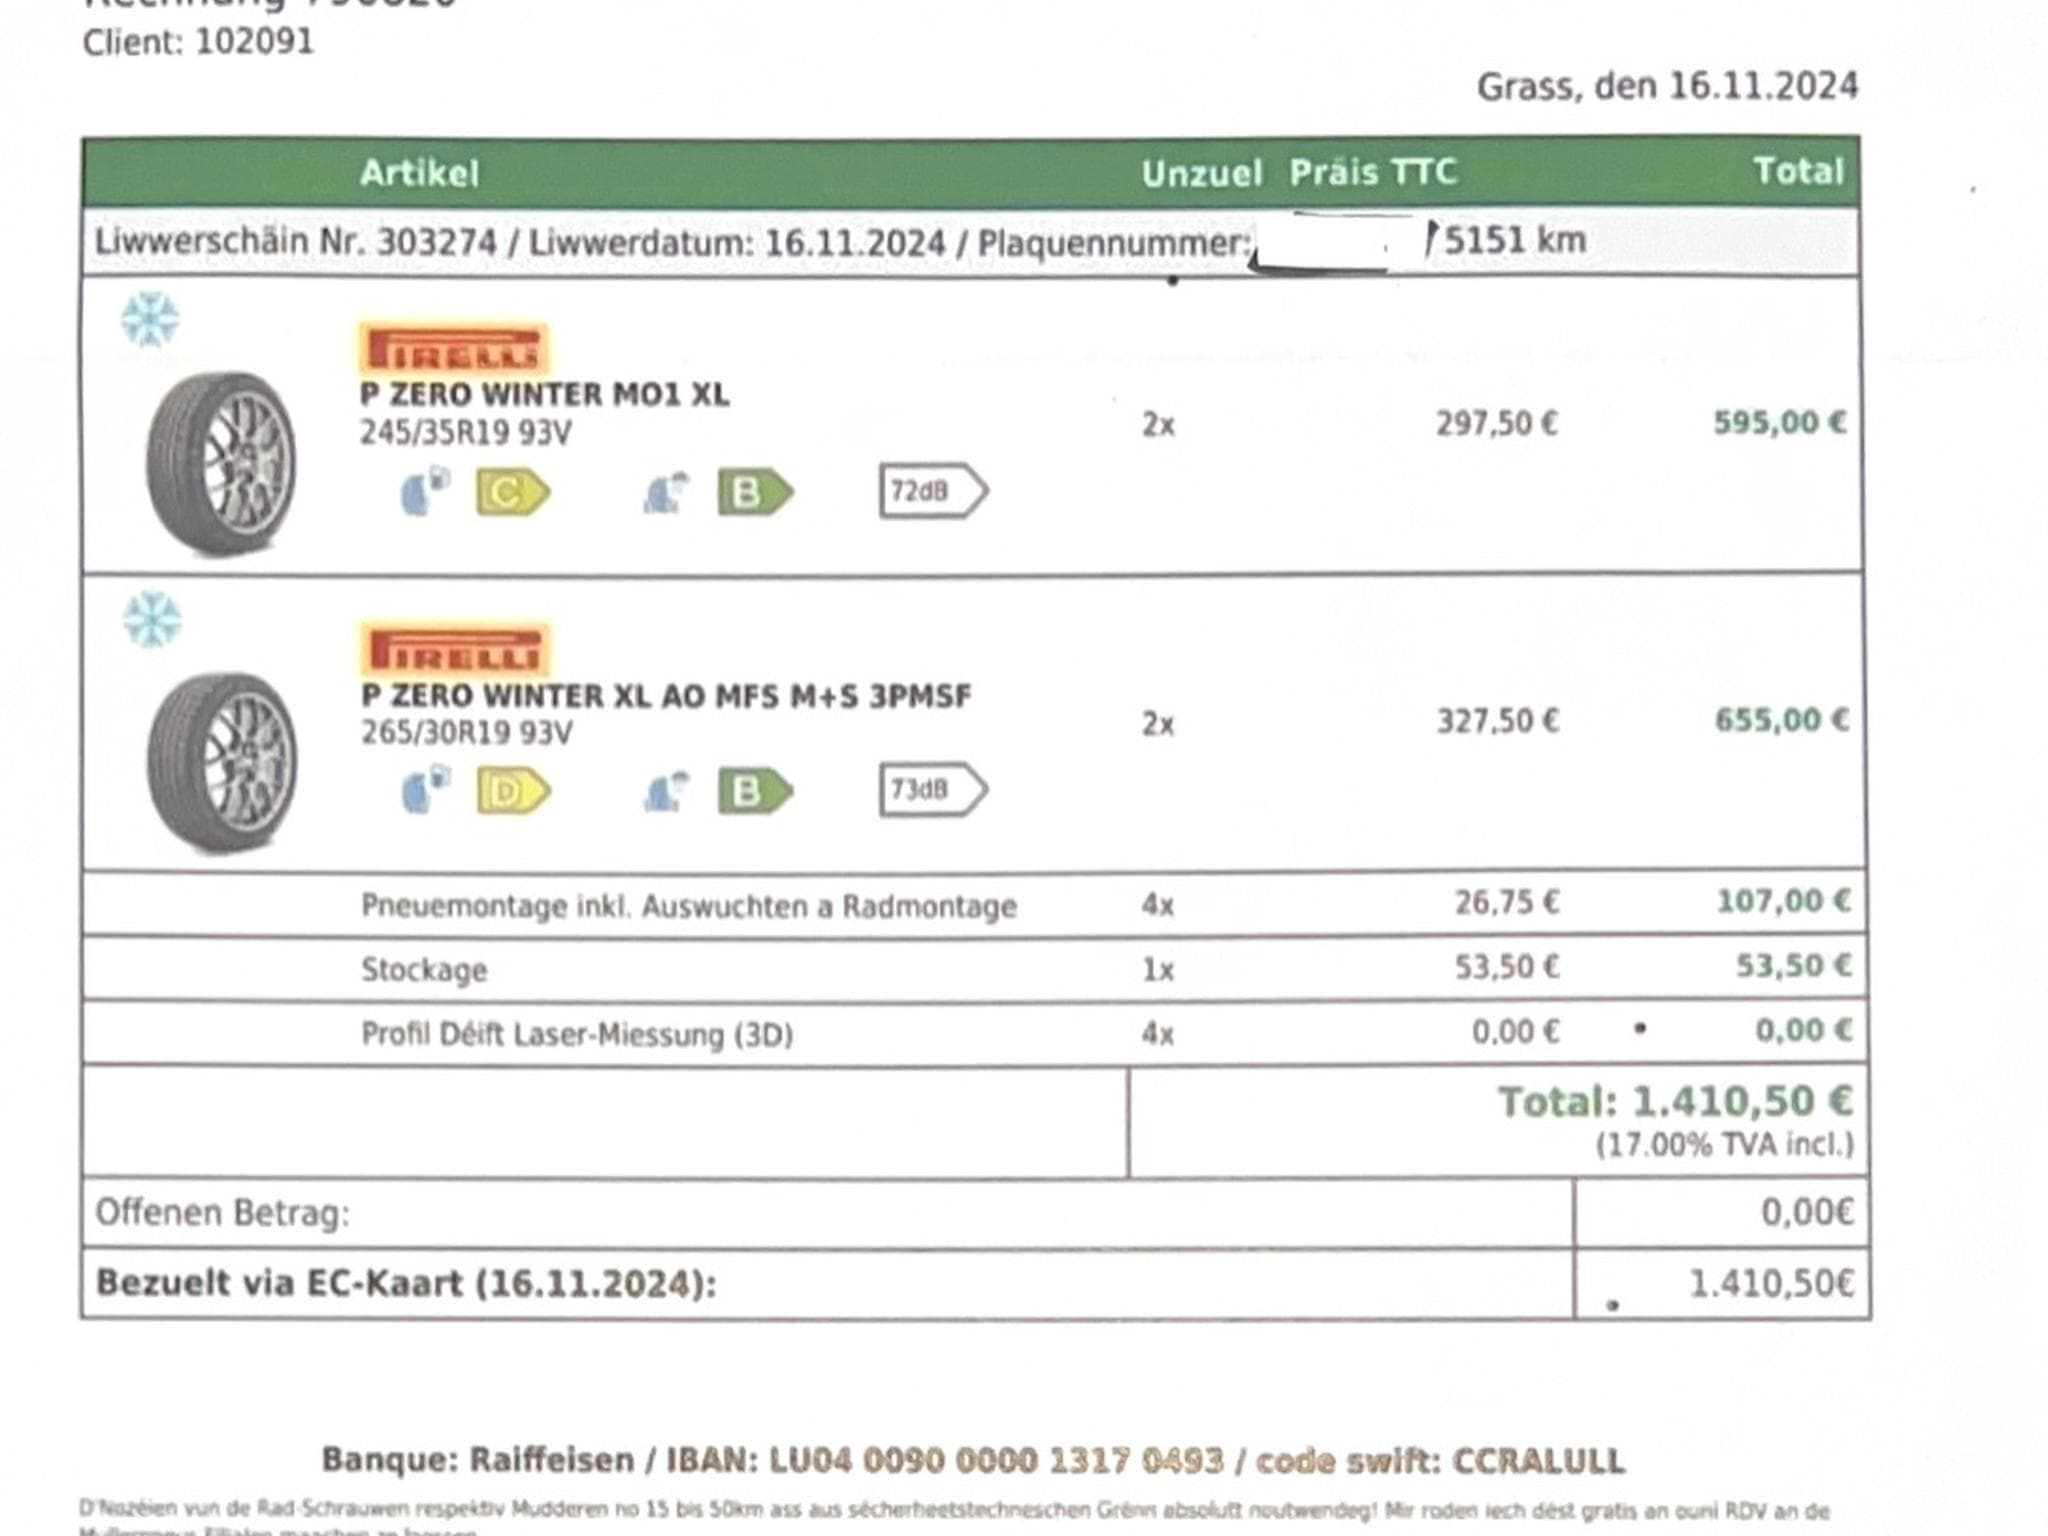2048x1536 pixels.
Task: Click the 'Artikel' column header
Action: (419, 173)
